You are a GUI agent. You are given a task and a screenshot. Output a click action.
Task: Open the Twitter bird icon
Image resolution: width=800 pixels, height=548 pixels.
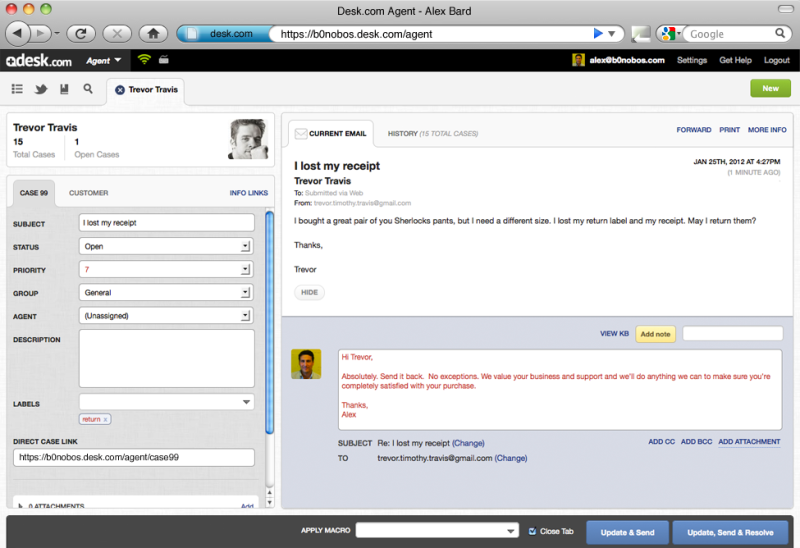tap(41, 89)
